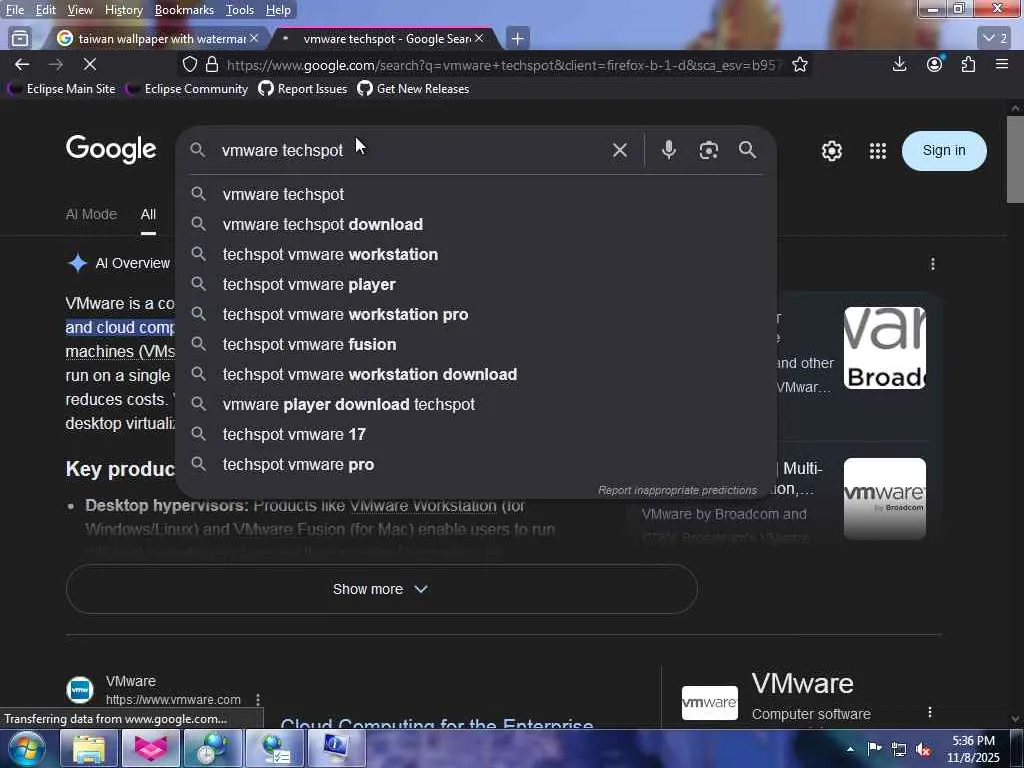
Task: Open AI Overview more options menu
Action: tap(933, 263)
